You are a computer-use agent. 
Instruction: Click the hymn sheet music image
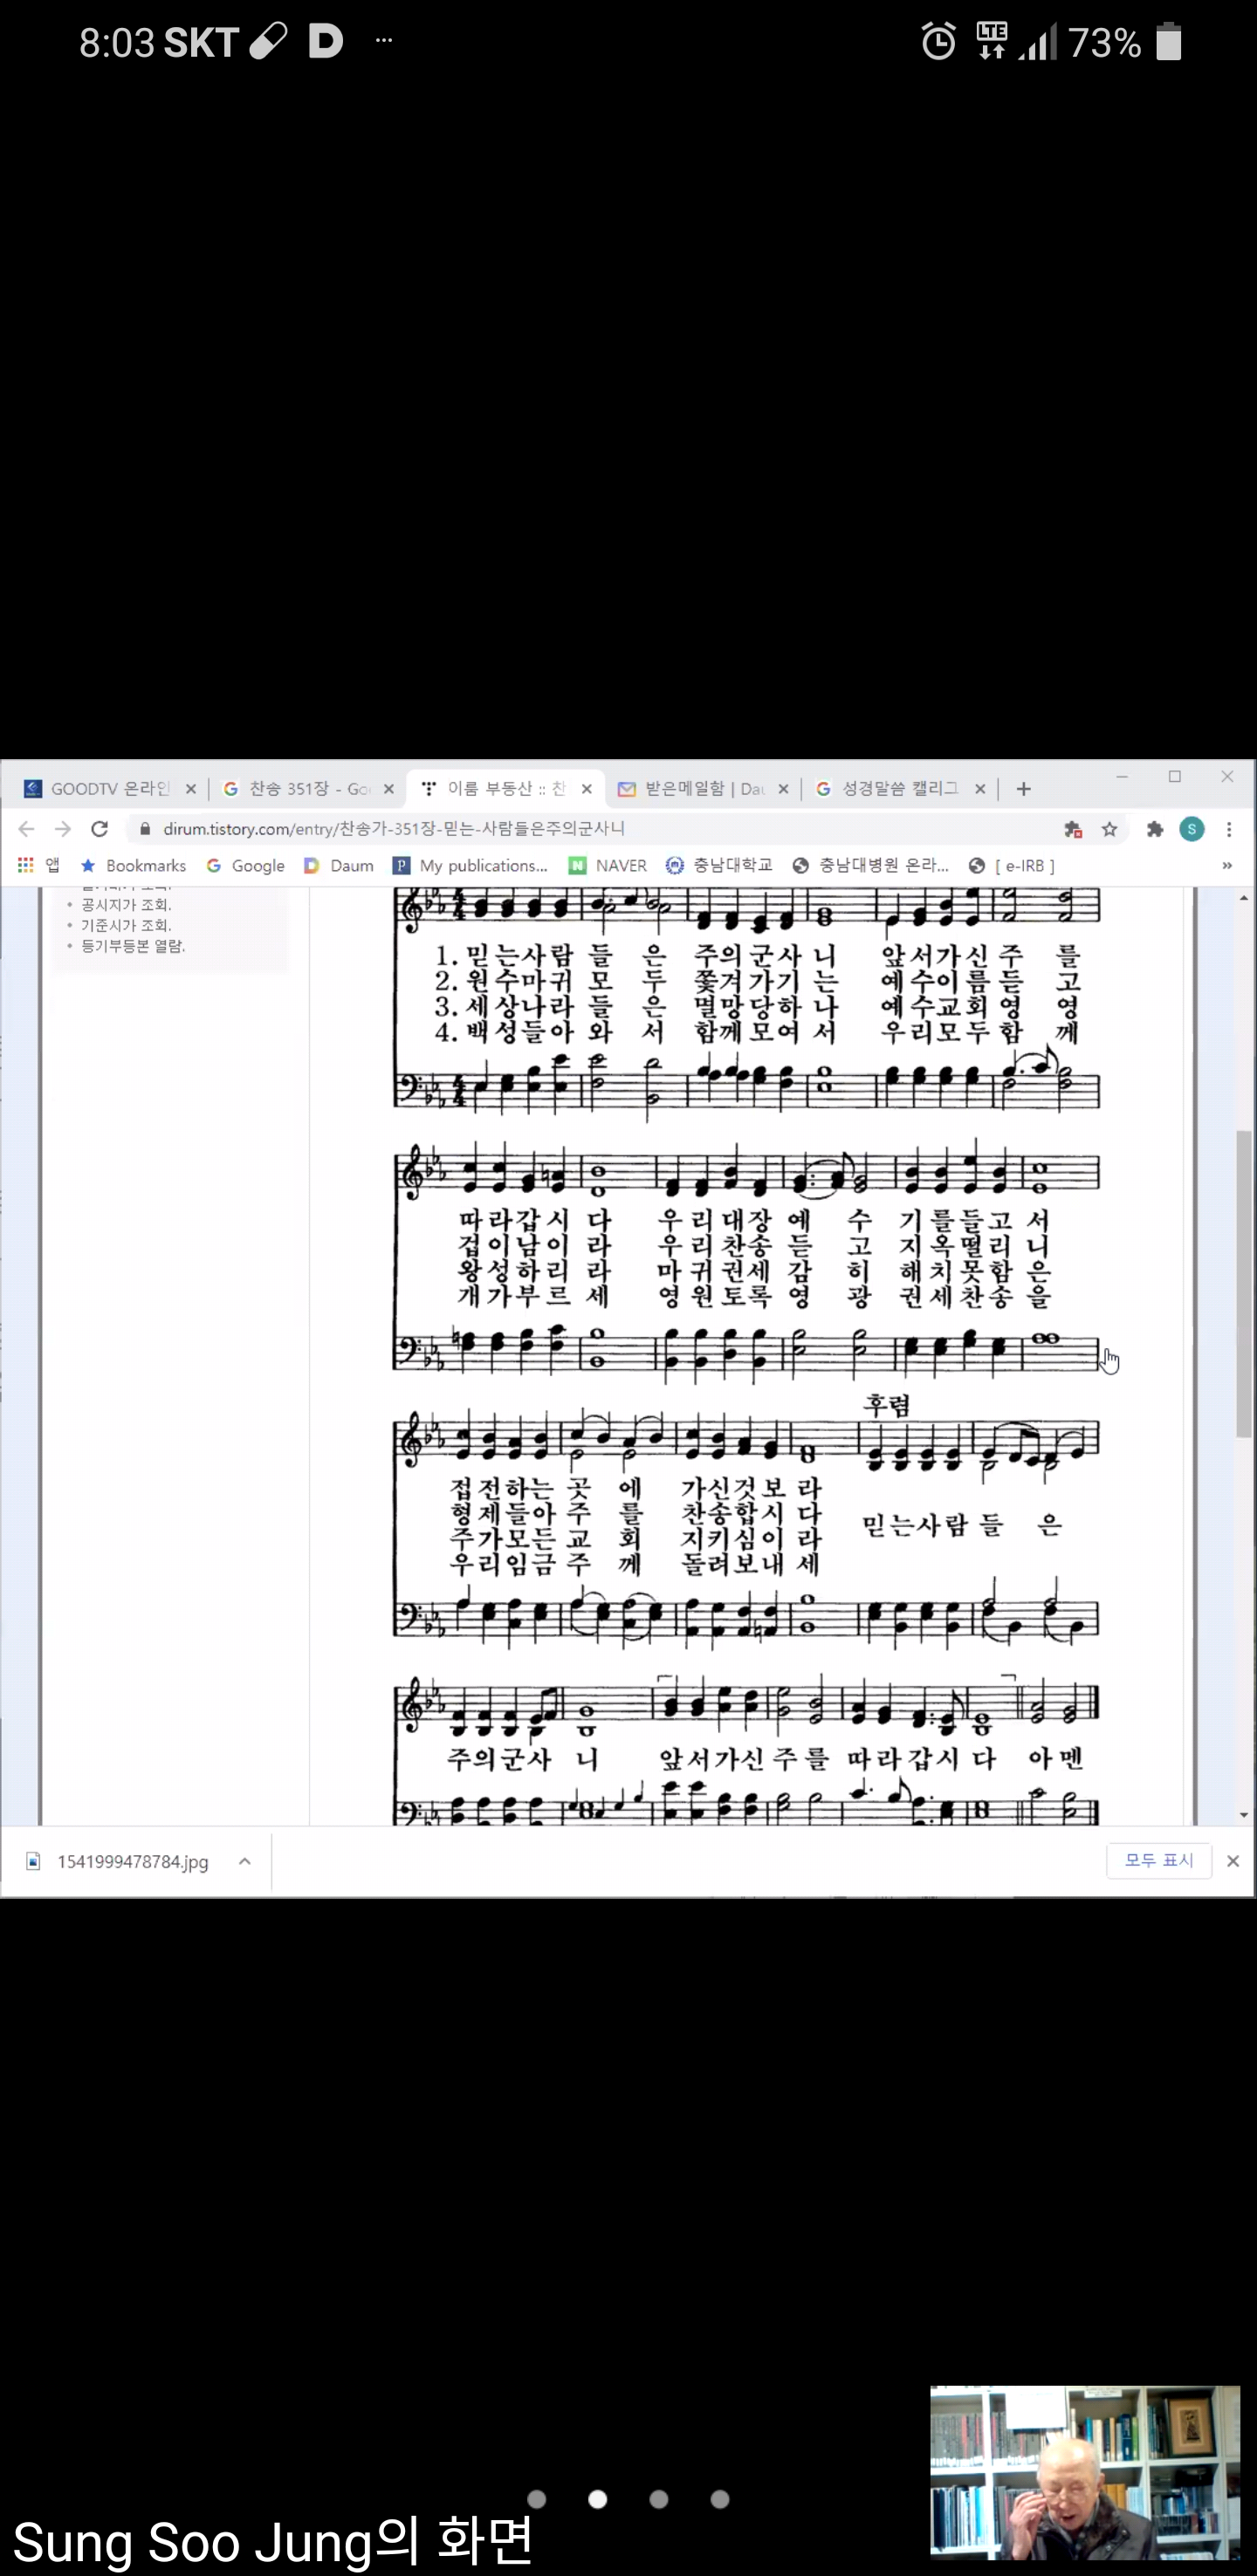[x=747, y=1356]
